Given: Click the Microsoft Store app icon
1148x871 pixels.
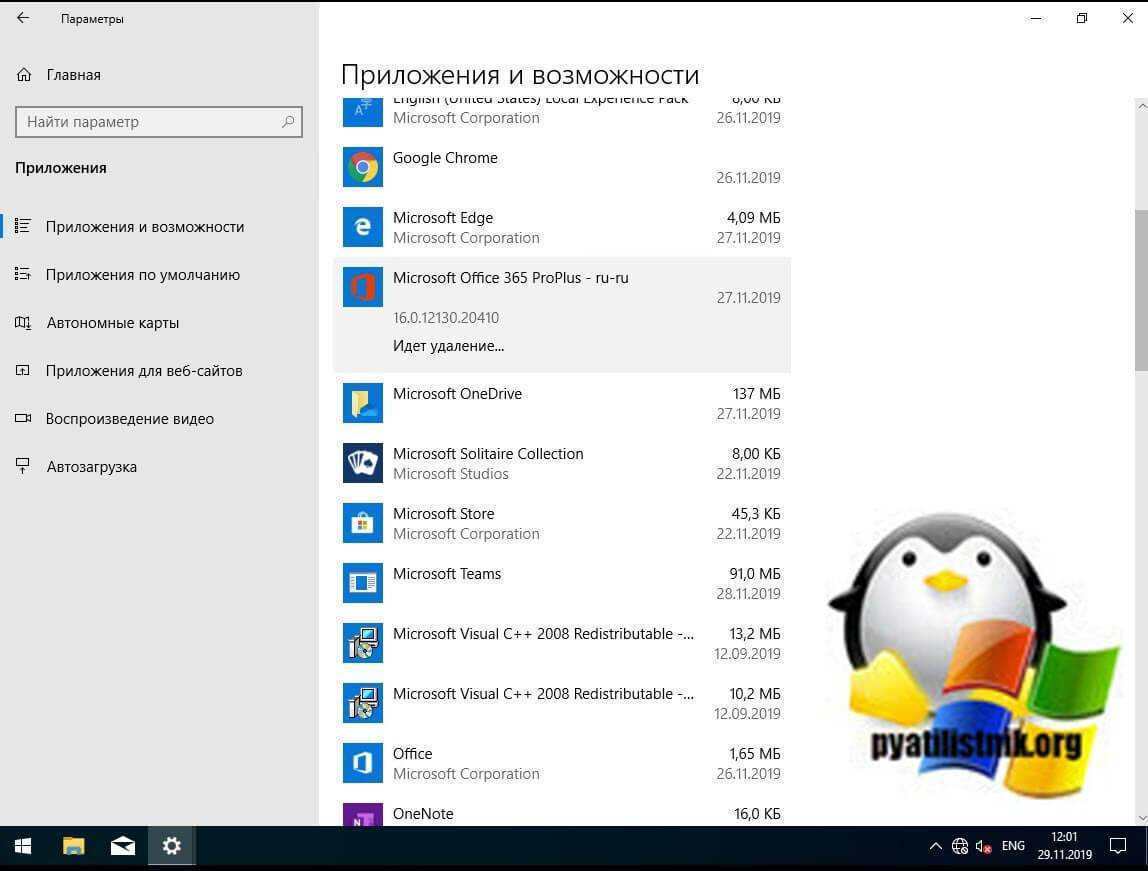Looking at the screenshot, I should pyautogui.click(x=362, y=523).
